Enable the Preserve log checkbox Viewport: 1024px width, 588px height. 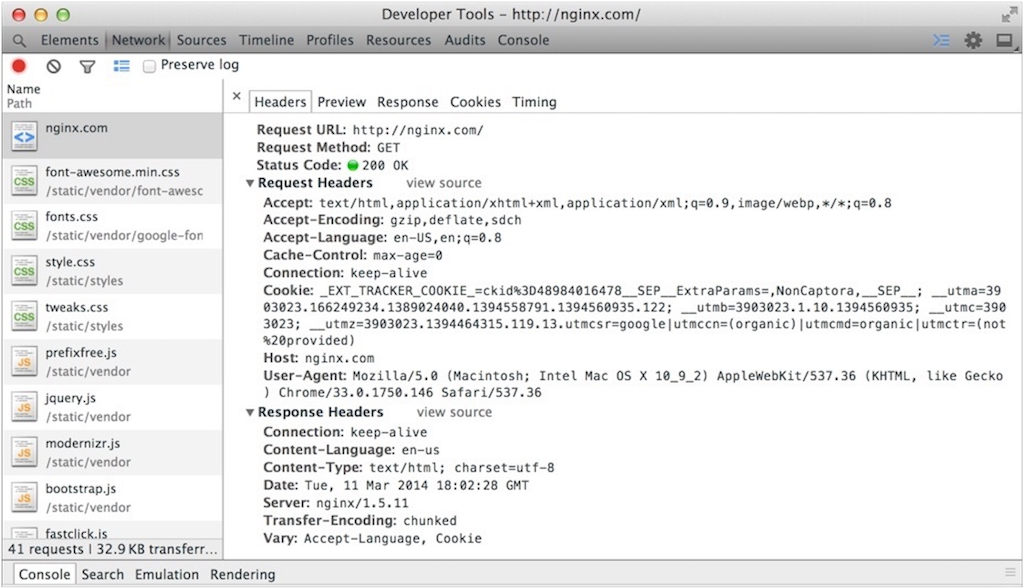[x=150, y=66]
